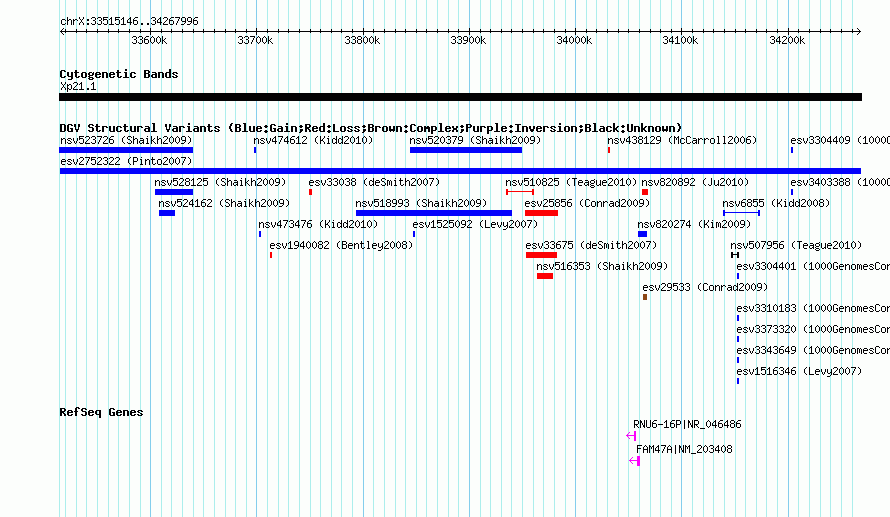Screen dimensions: 890x517
Task: Click the 34100k ruler label
Action: click(681, 40)
